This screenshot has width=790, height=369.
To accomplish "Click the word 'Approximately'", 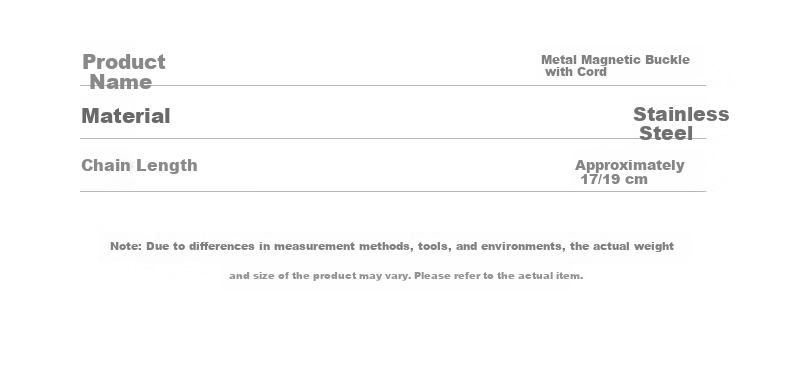I will [x=629, y=165].
